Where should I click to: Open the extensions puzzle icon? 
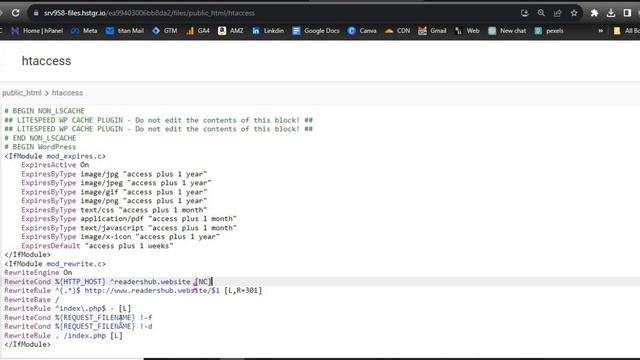[x=594, y=13]
